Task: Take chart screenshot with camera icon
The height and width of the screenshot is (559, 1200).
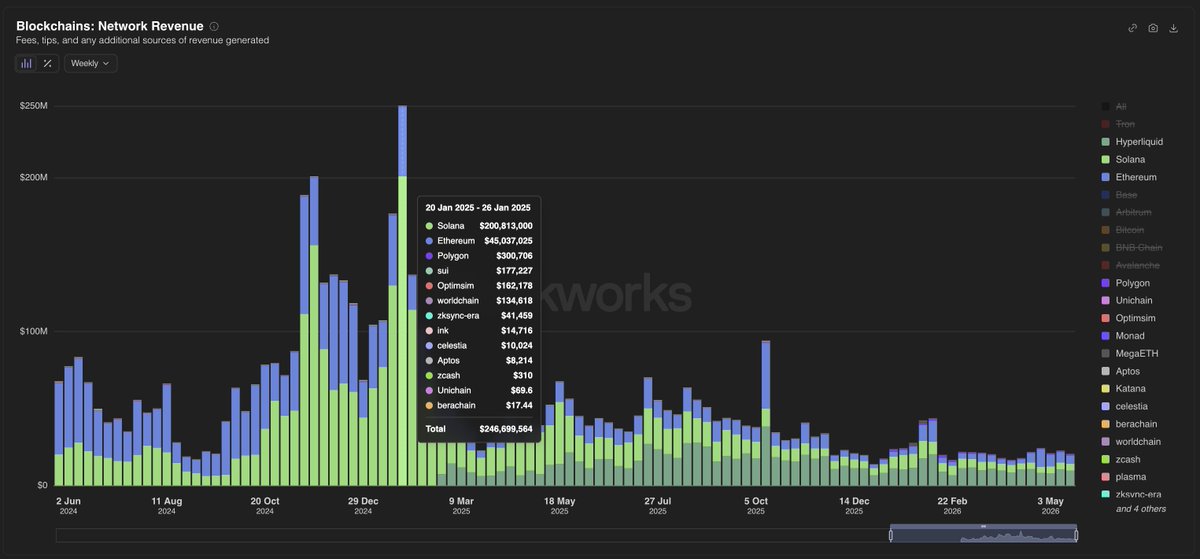Action: click(x=1153, y=28)
